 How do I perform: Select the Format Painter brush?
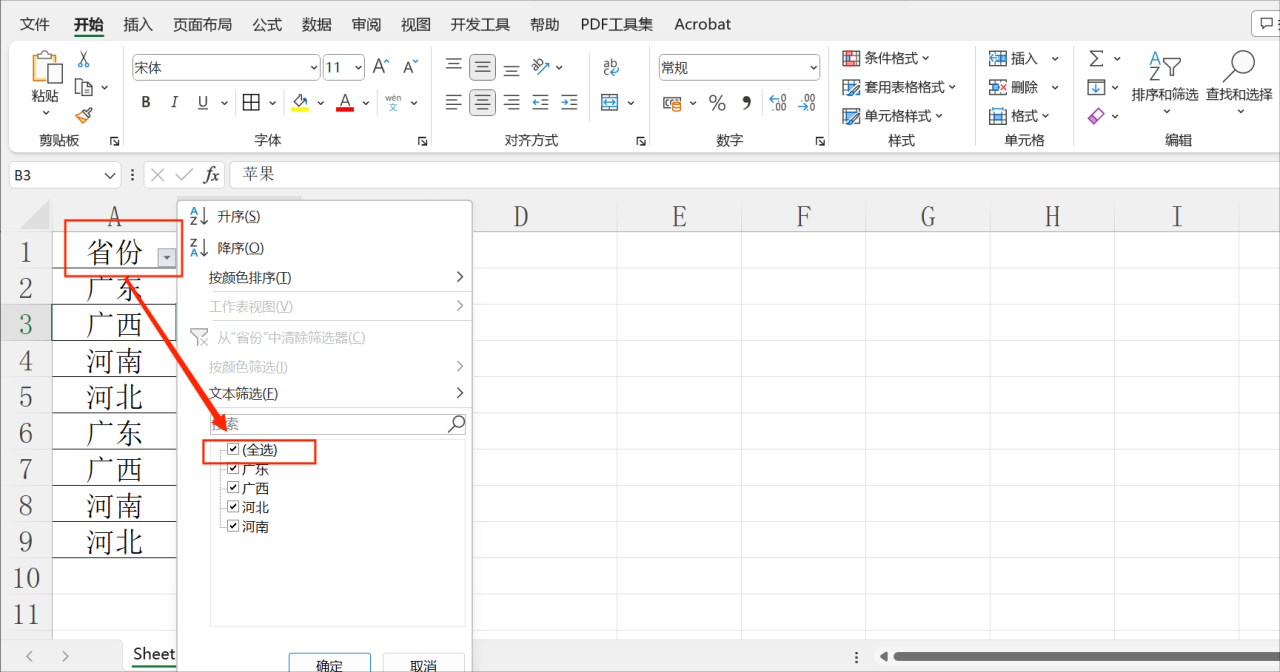click(x=84, y=116)
